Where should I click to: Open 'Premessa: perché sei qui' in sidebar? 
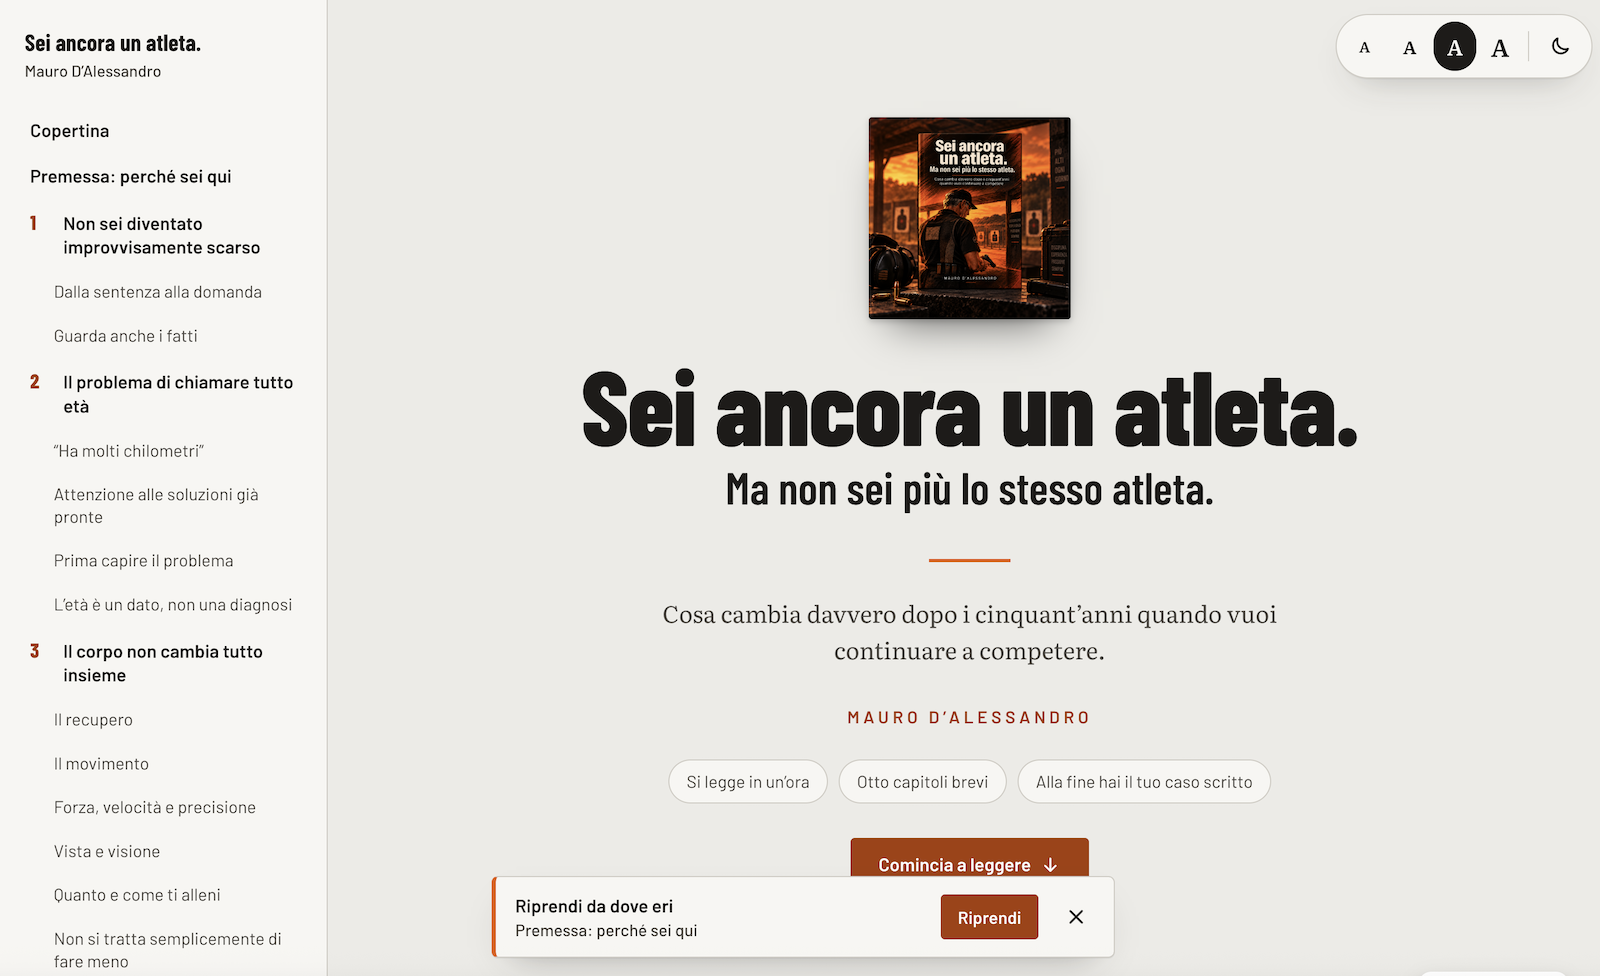click(131, 177)
